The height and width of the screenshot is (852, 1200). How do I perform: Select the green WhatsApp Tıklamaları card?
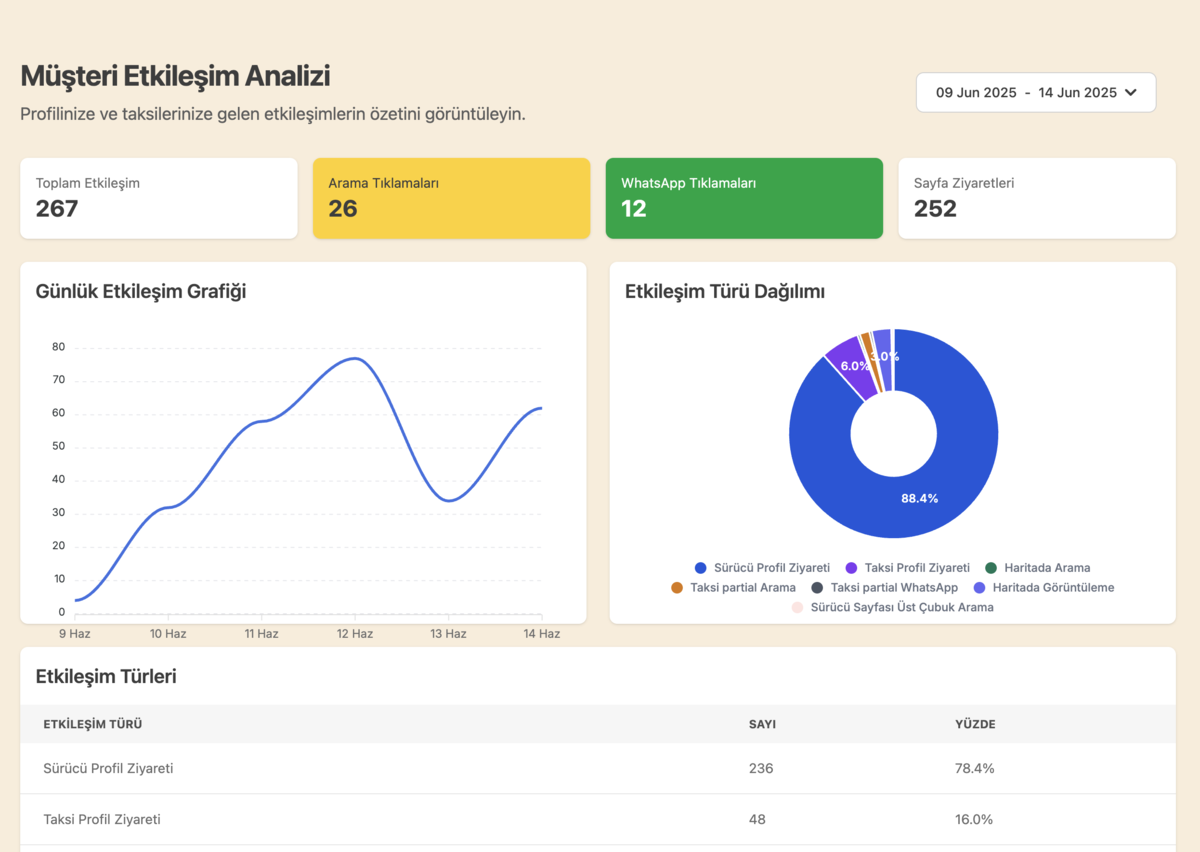[x=744, y=198]
